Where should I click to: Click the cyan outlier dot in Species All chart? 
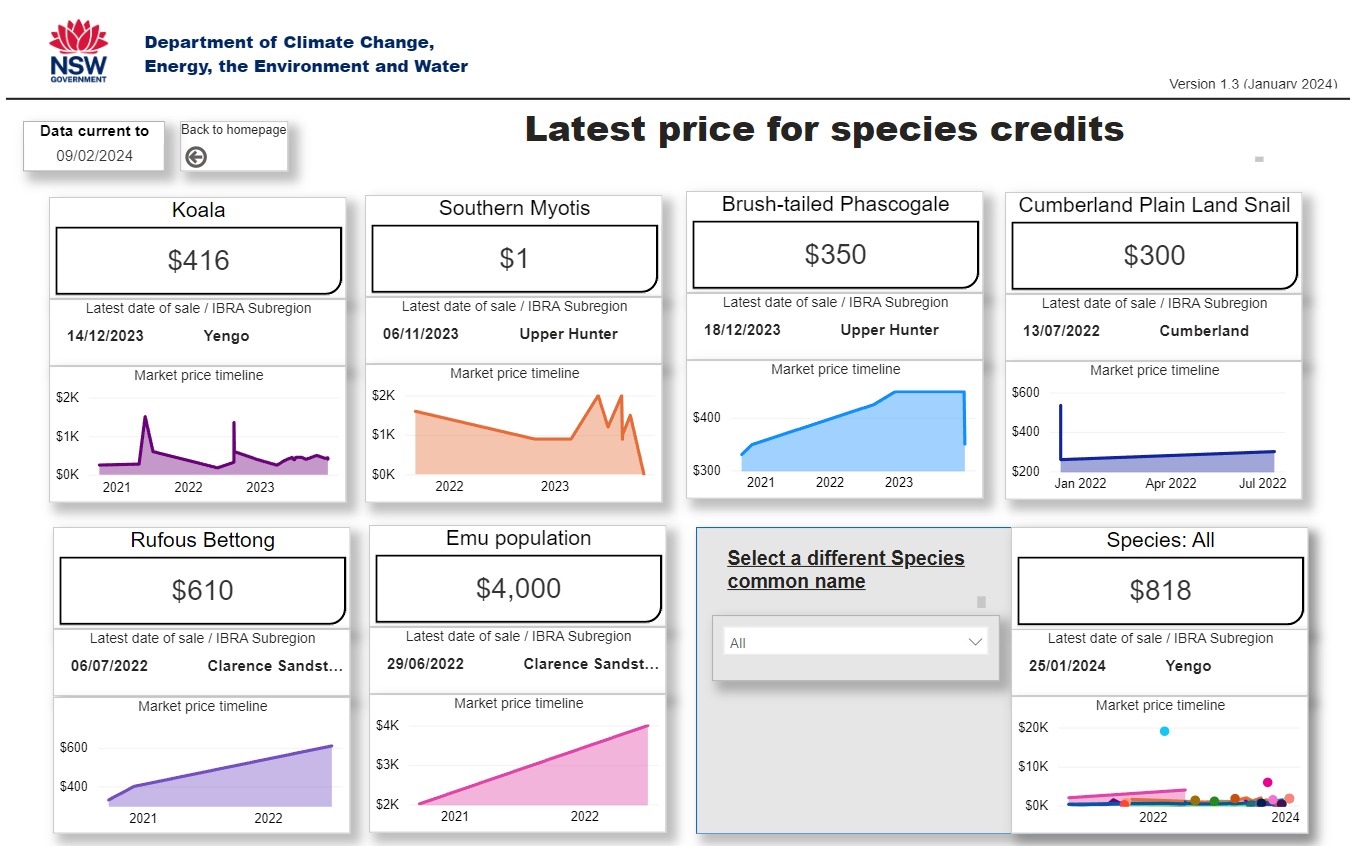coord(1164,731)
